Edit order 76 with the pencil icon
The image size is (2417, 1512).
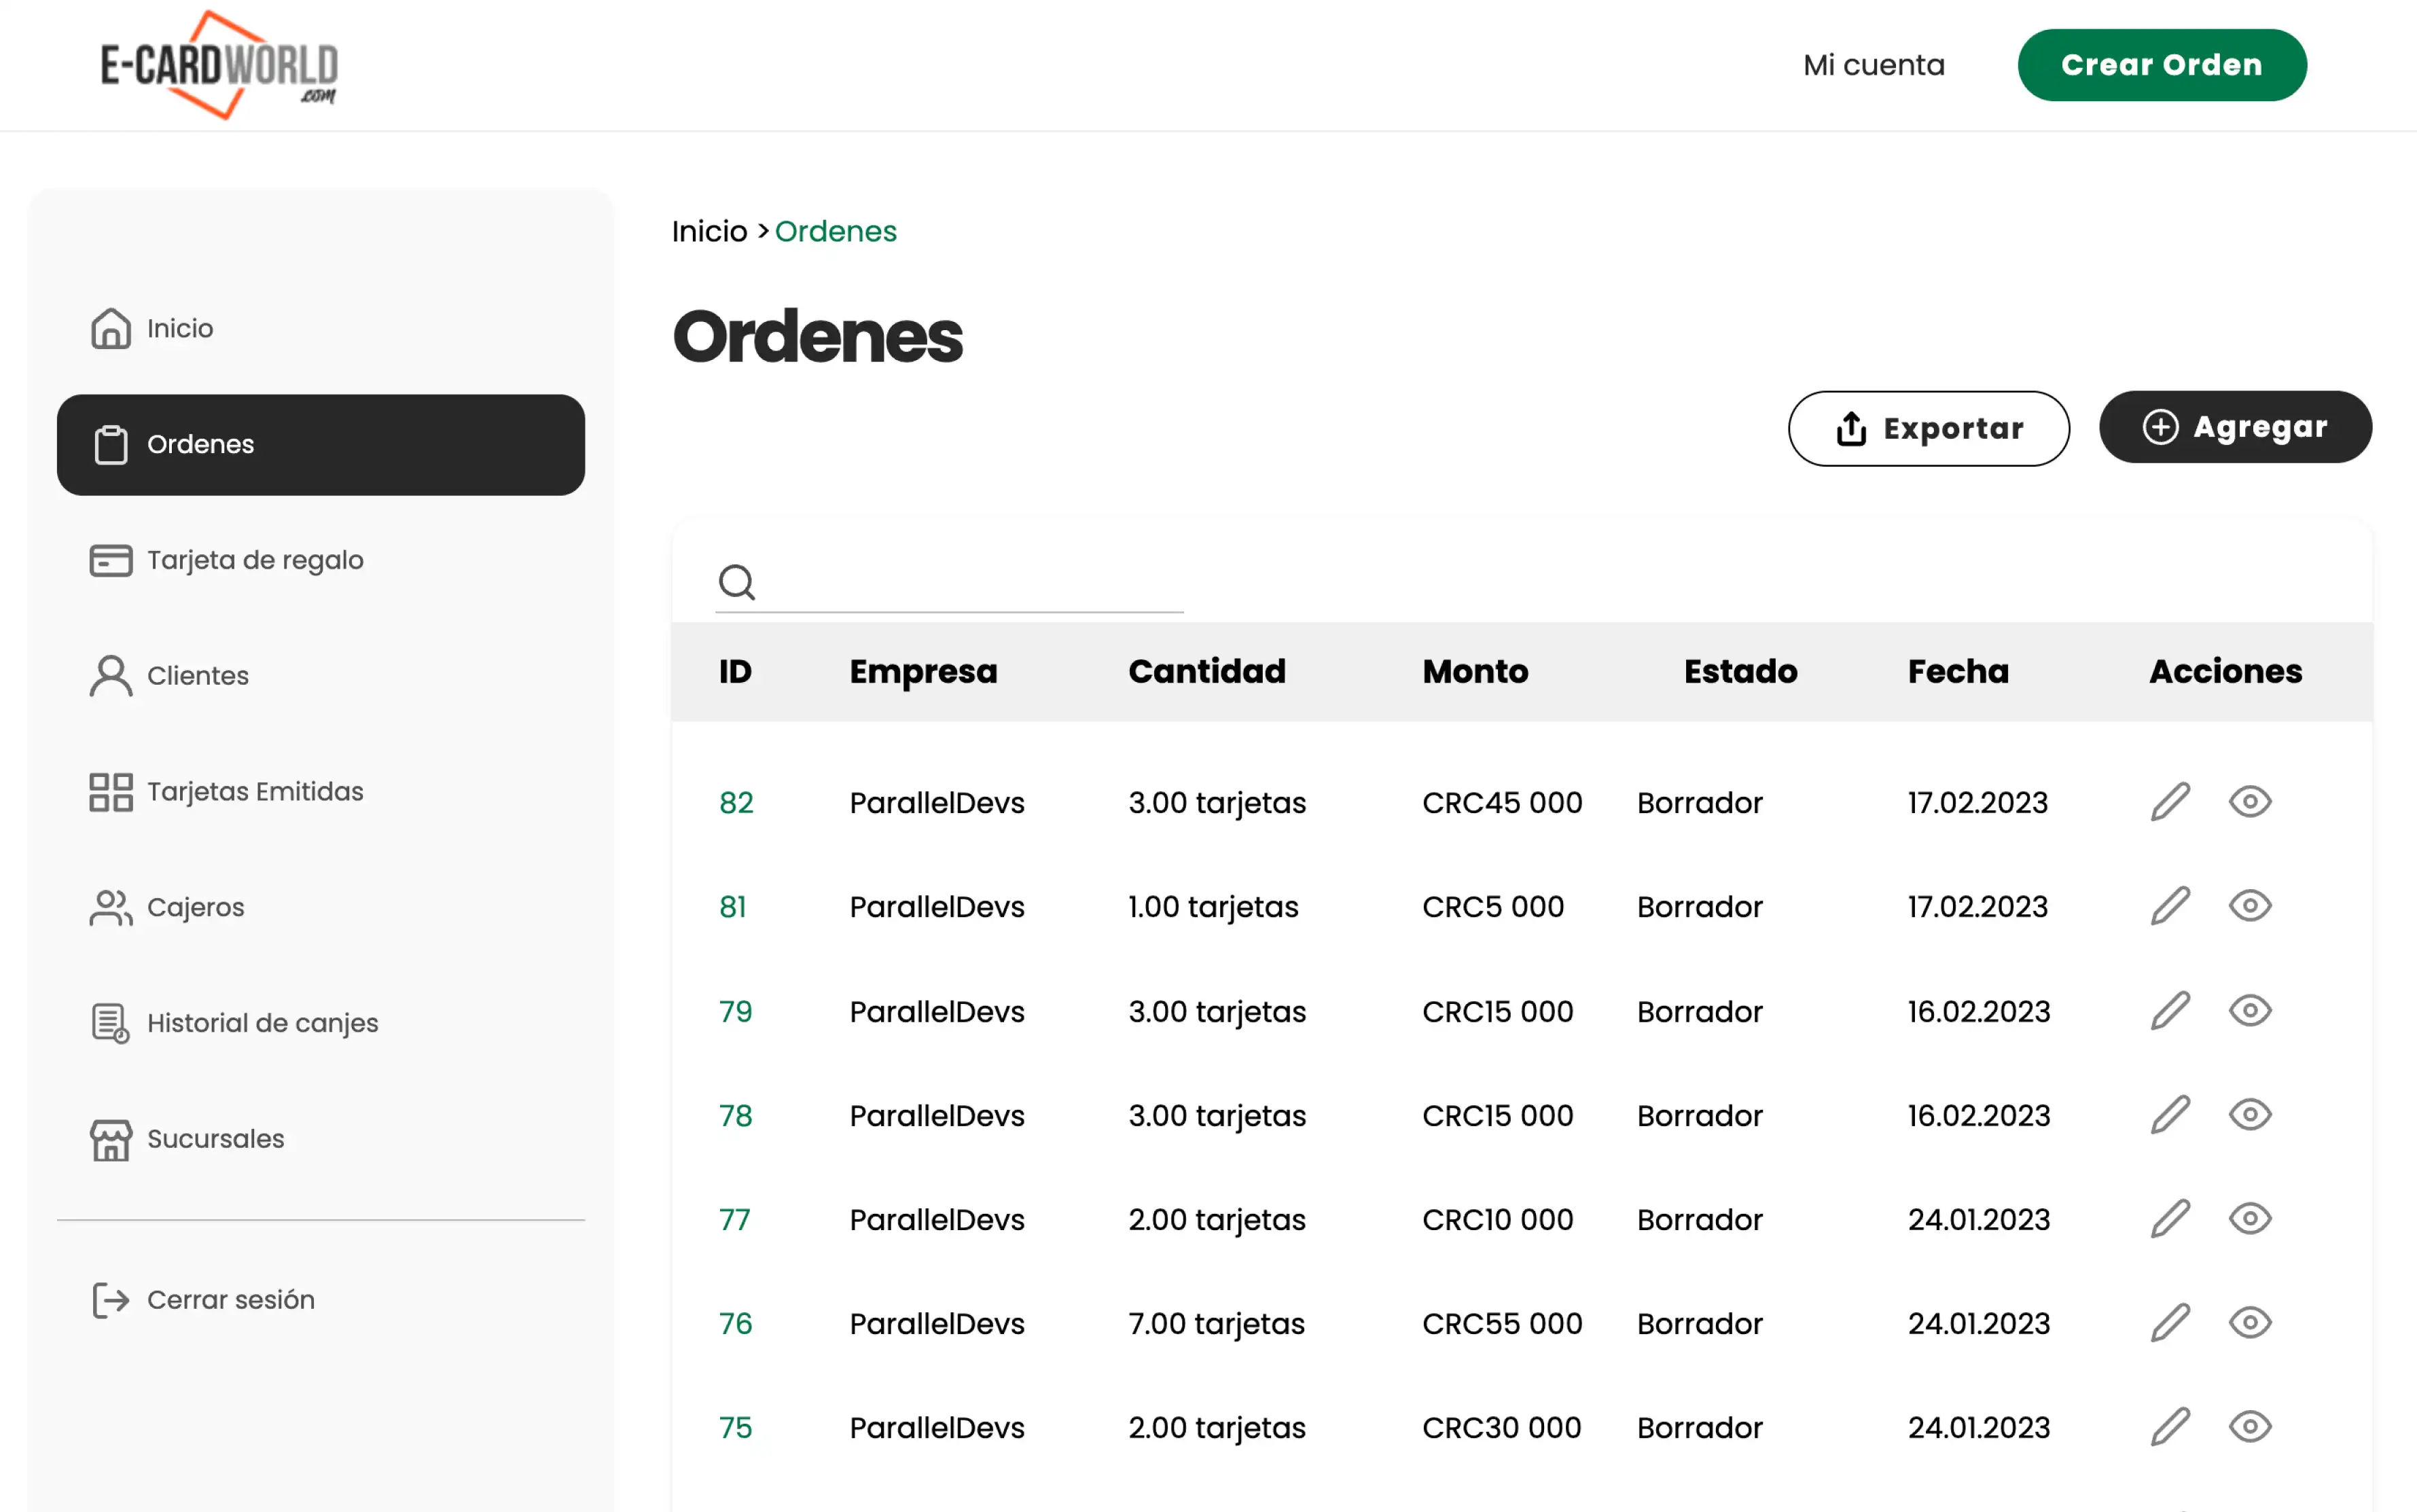pos(2169,1322)
